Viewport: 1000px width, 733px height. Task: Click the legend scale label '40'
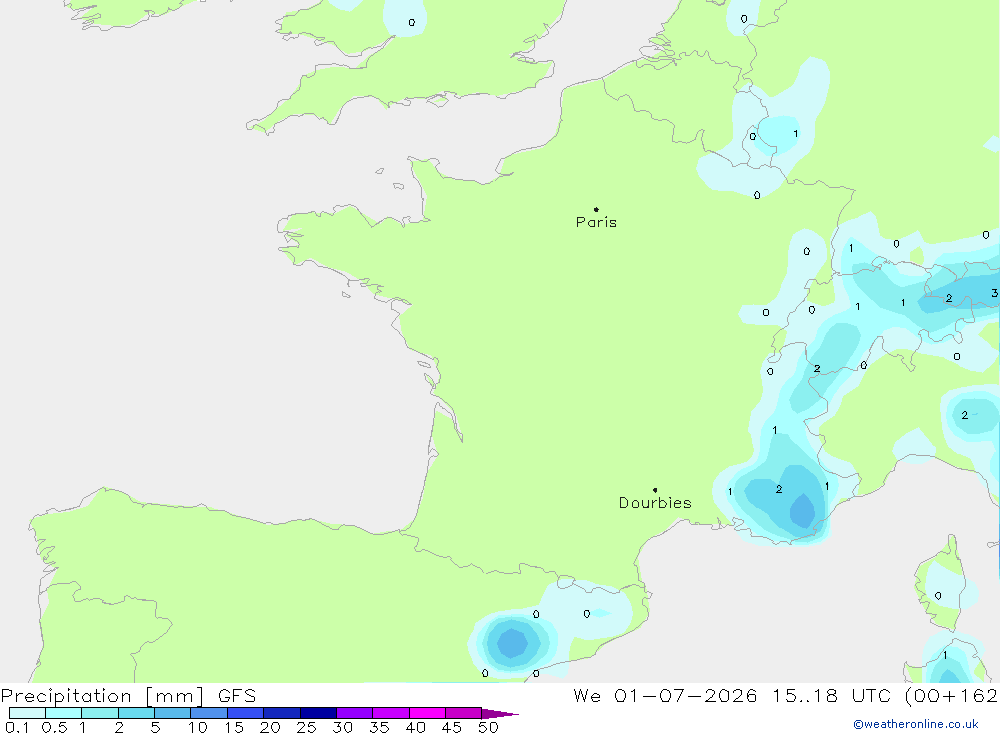click(x=416, y=727)
